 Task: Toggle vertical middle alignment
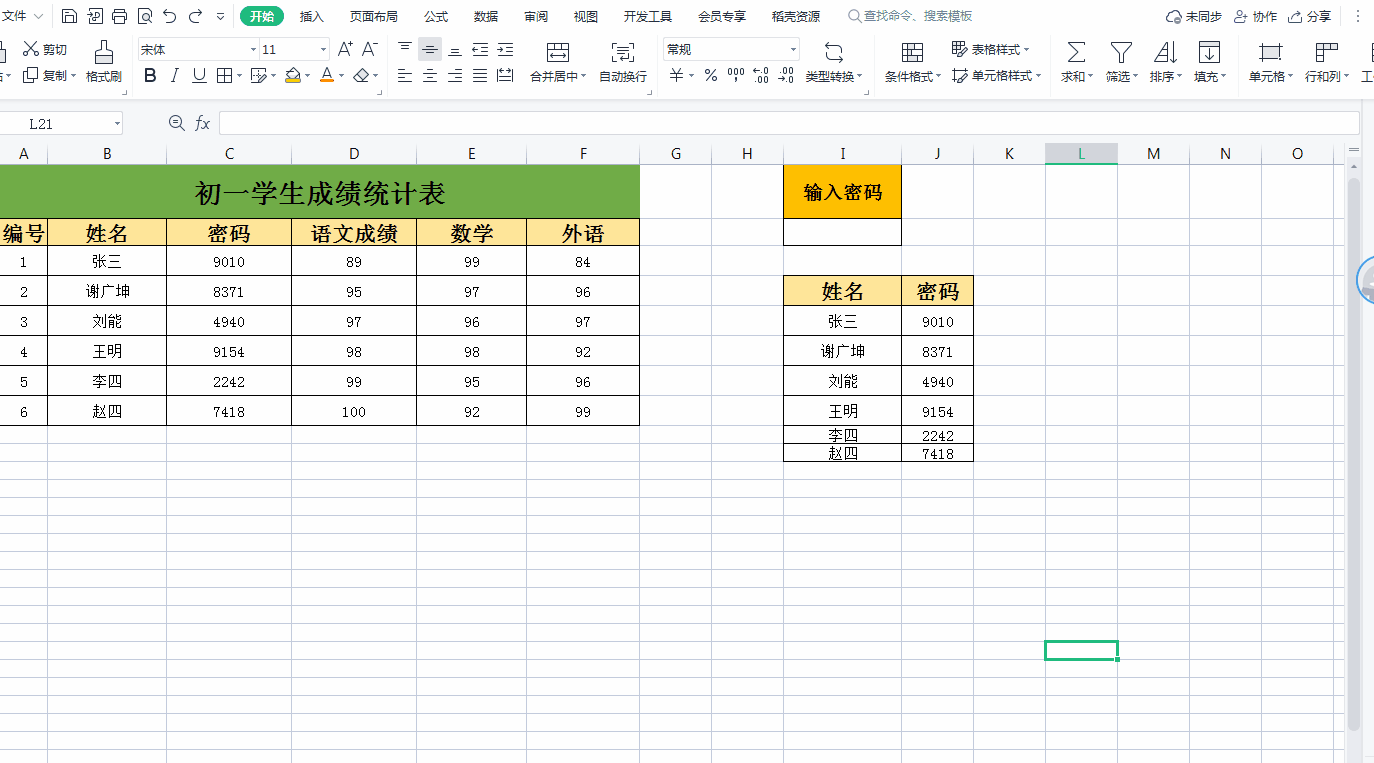[430, 49]
